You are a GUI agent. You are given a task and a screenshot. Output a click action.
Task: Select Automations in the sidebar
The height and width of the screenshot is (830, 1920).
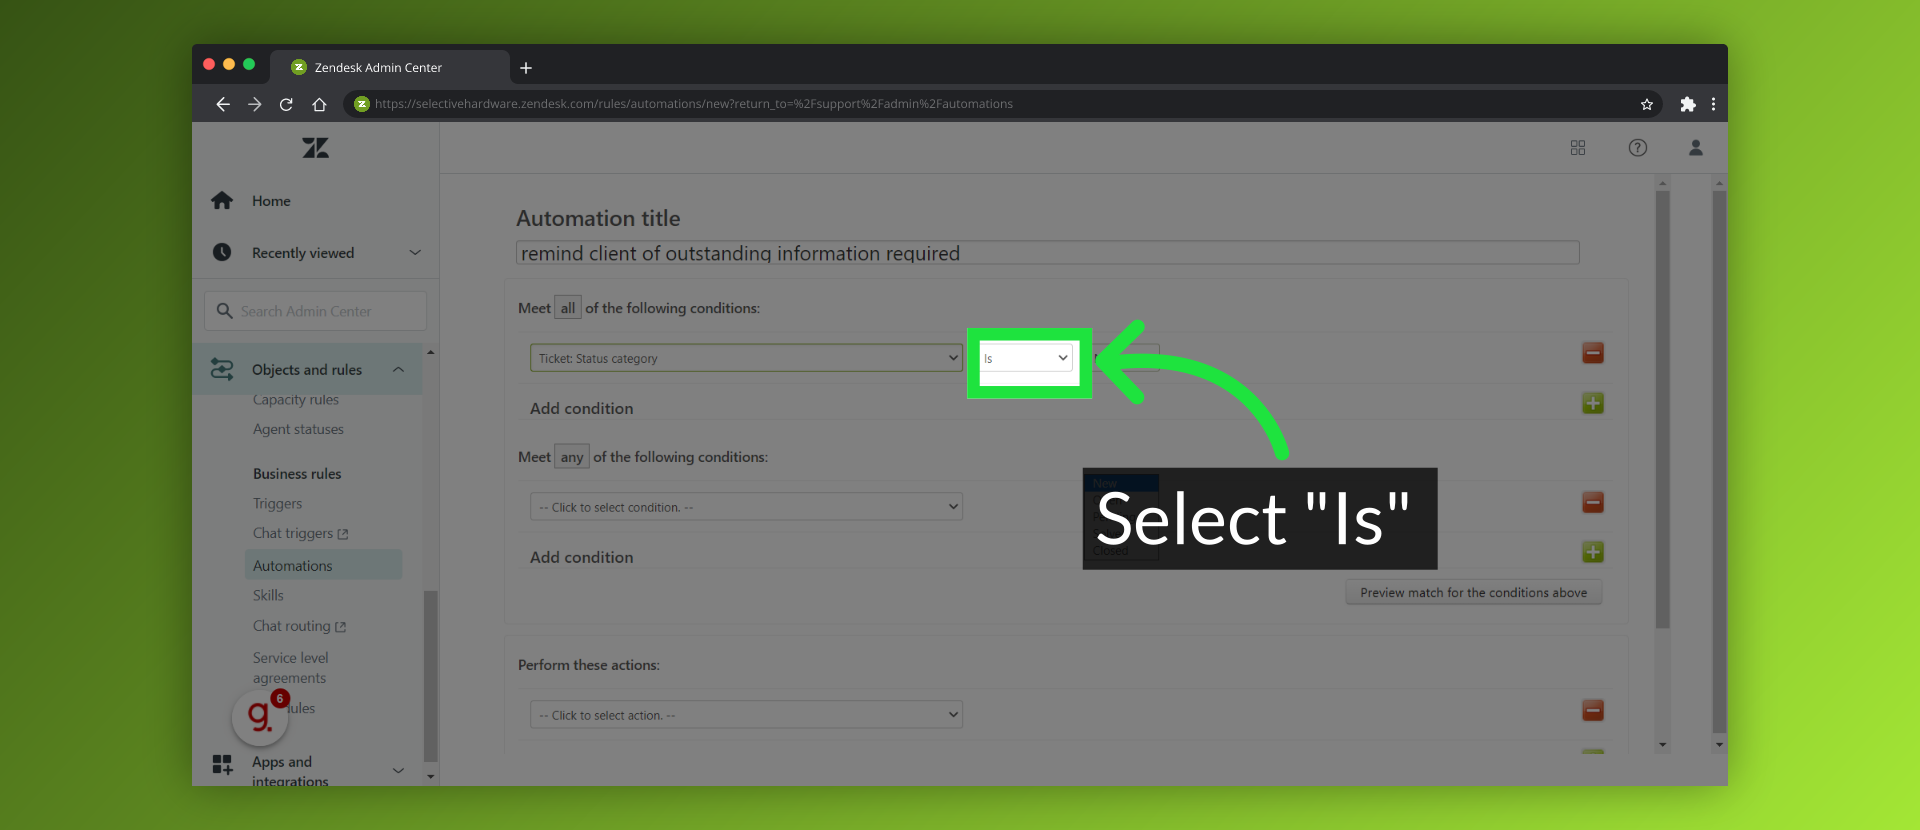(323, 565)
